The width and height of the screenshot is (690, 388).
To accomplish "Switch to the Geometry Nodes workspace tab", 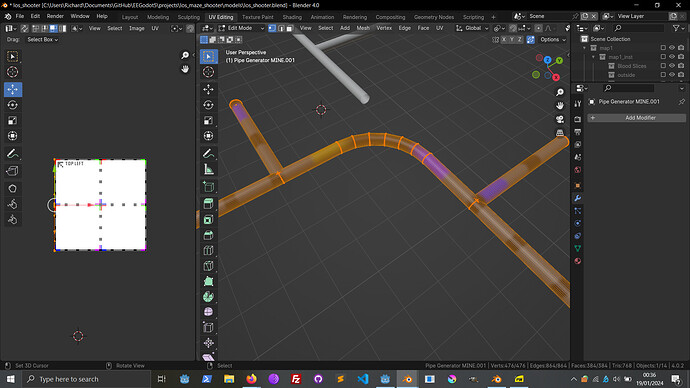I will 433,17.
